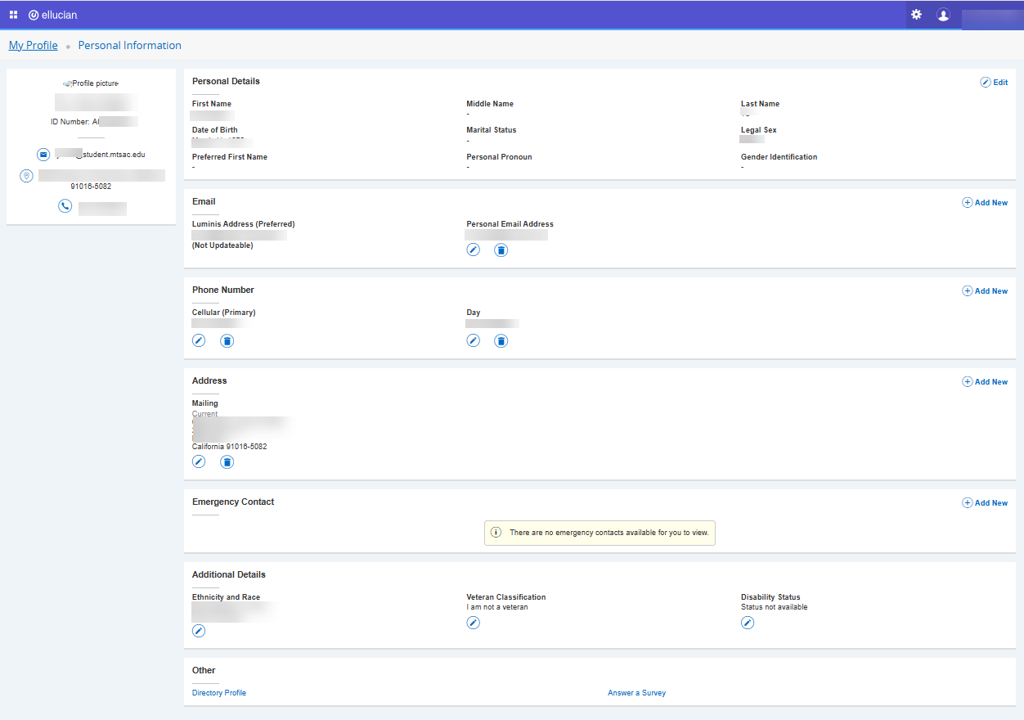Edit the Mailing address
Screen dimensions: 1024x720
click(x=199, y=462)
